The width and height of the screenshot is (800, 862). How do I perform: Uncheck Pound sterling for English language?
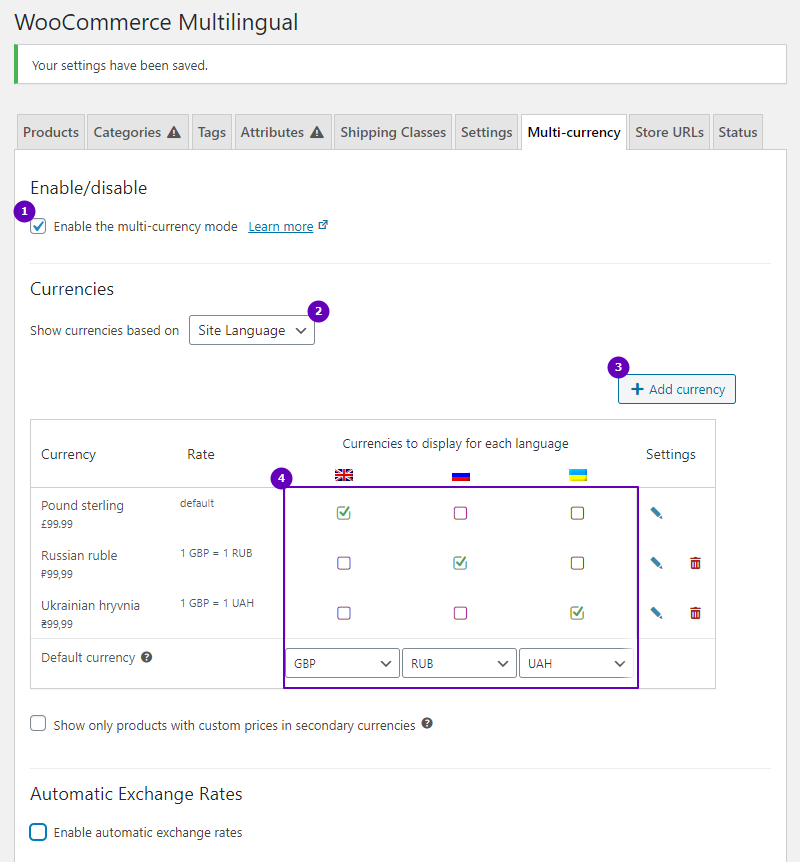tap(344, 513)
